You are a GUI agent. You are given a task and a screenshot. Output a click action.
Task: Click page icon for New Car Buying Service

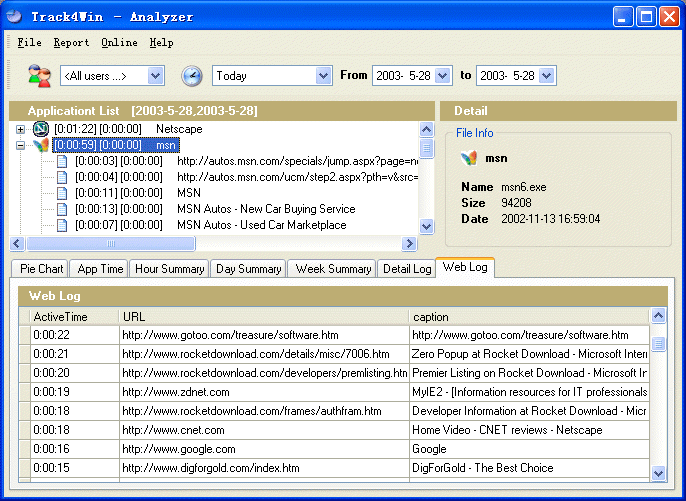[62, 209]
